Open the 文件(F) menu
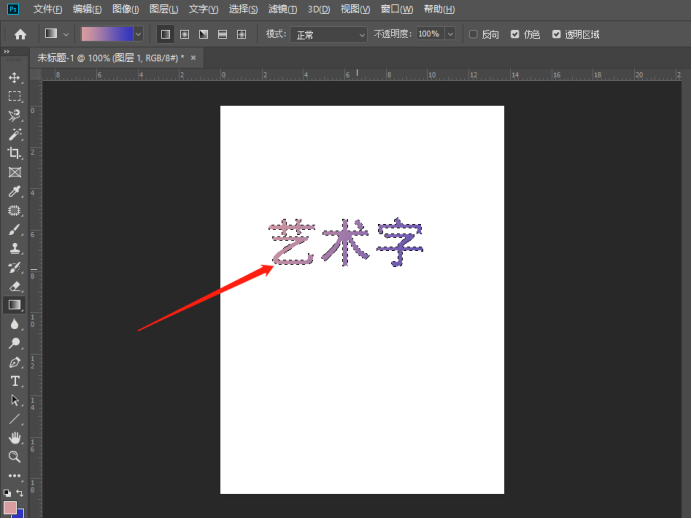 [x=48, y=9]
